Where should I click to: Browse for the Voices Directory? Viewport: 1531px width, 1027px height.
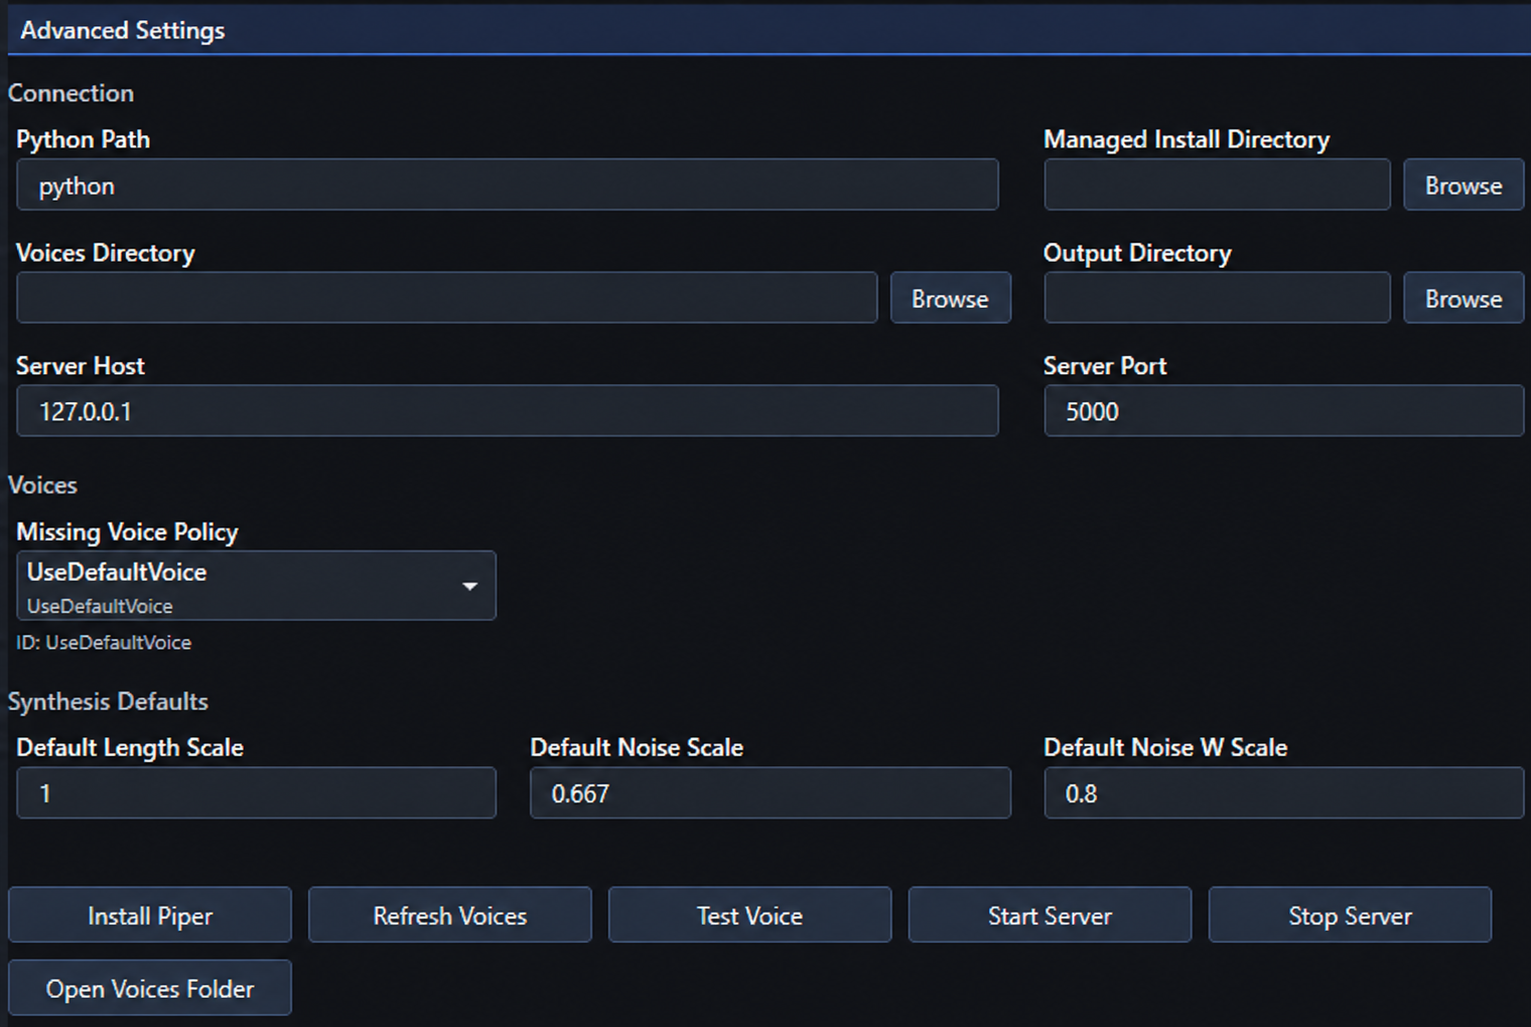pos(950,298)
